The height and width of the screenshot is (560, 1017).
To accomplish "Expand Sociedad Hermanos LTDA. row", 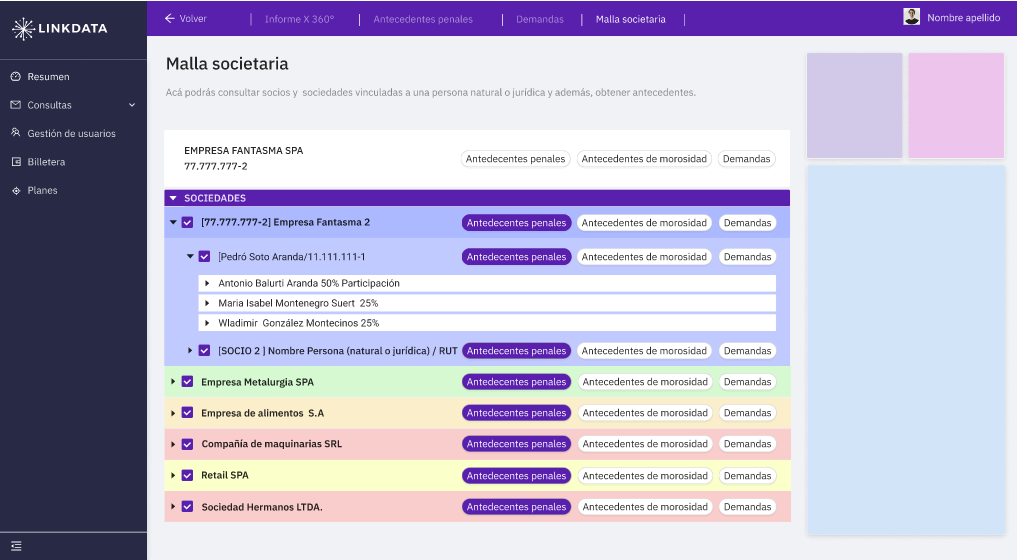I will click(173, 506).
